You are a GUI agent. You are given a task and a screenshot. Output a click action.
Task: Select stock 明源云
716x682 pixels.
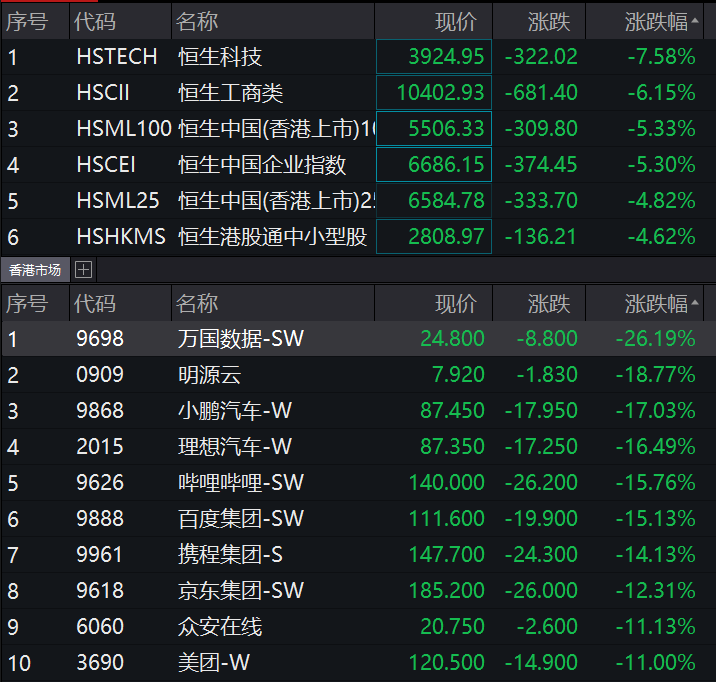point(210,375)
